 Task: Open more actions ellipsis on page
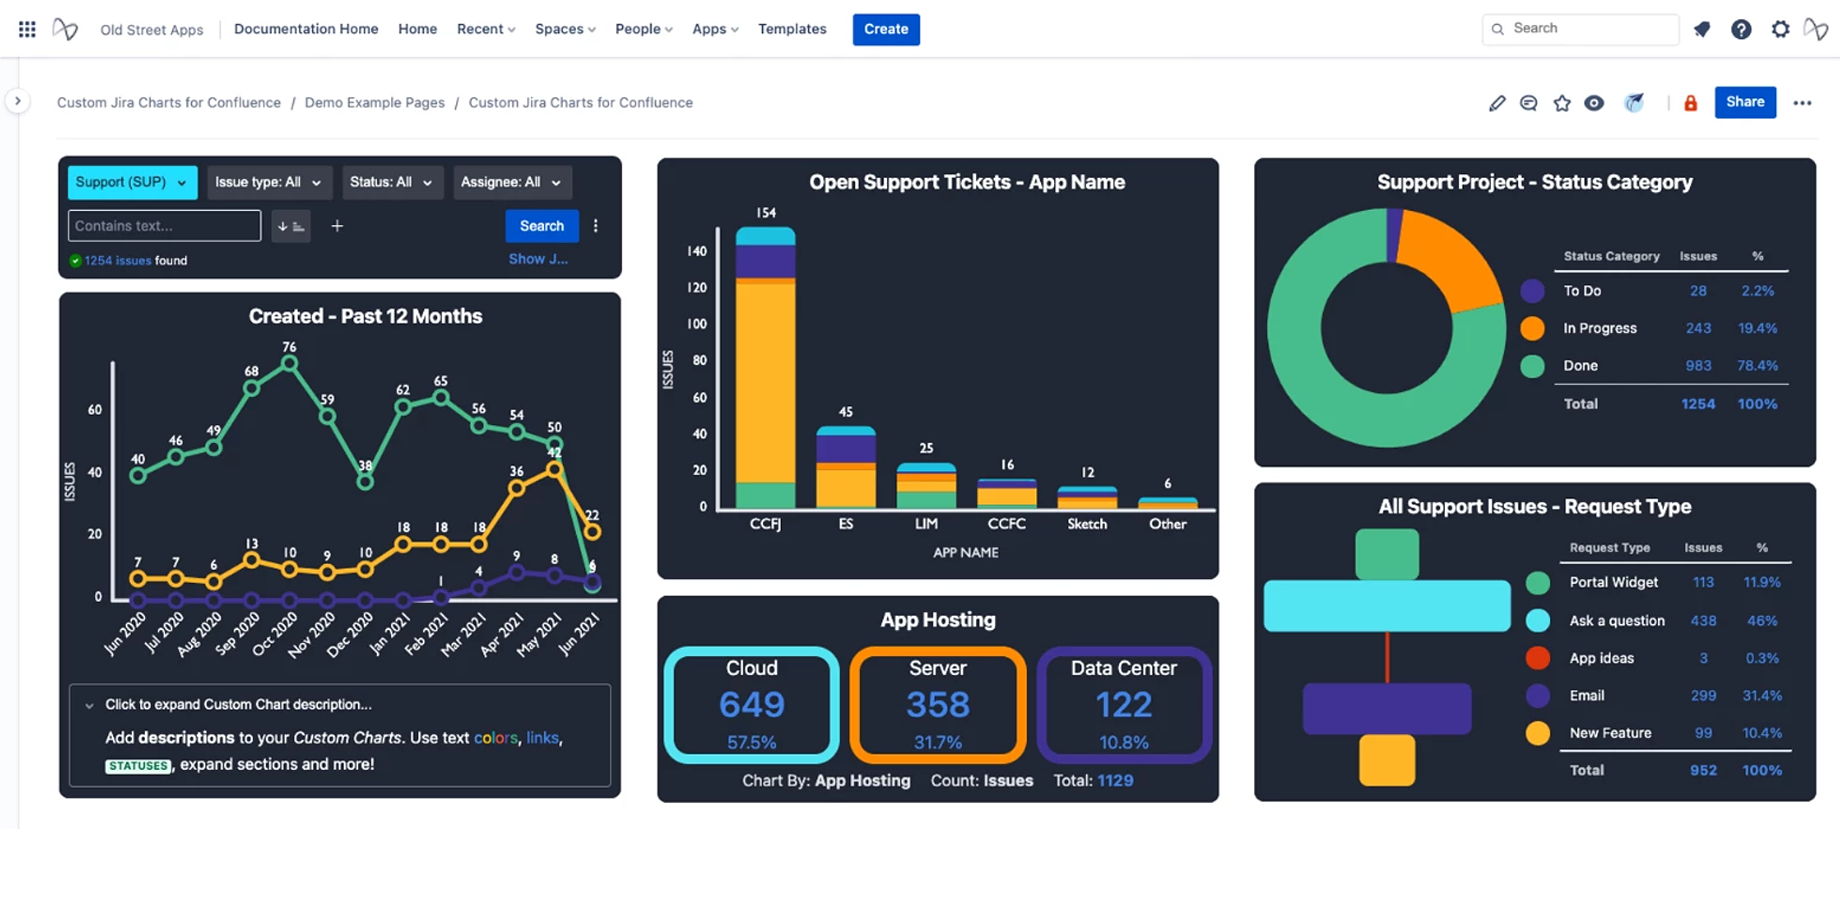pos(1802,103)
